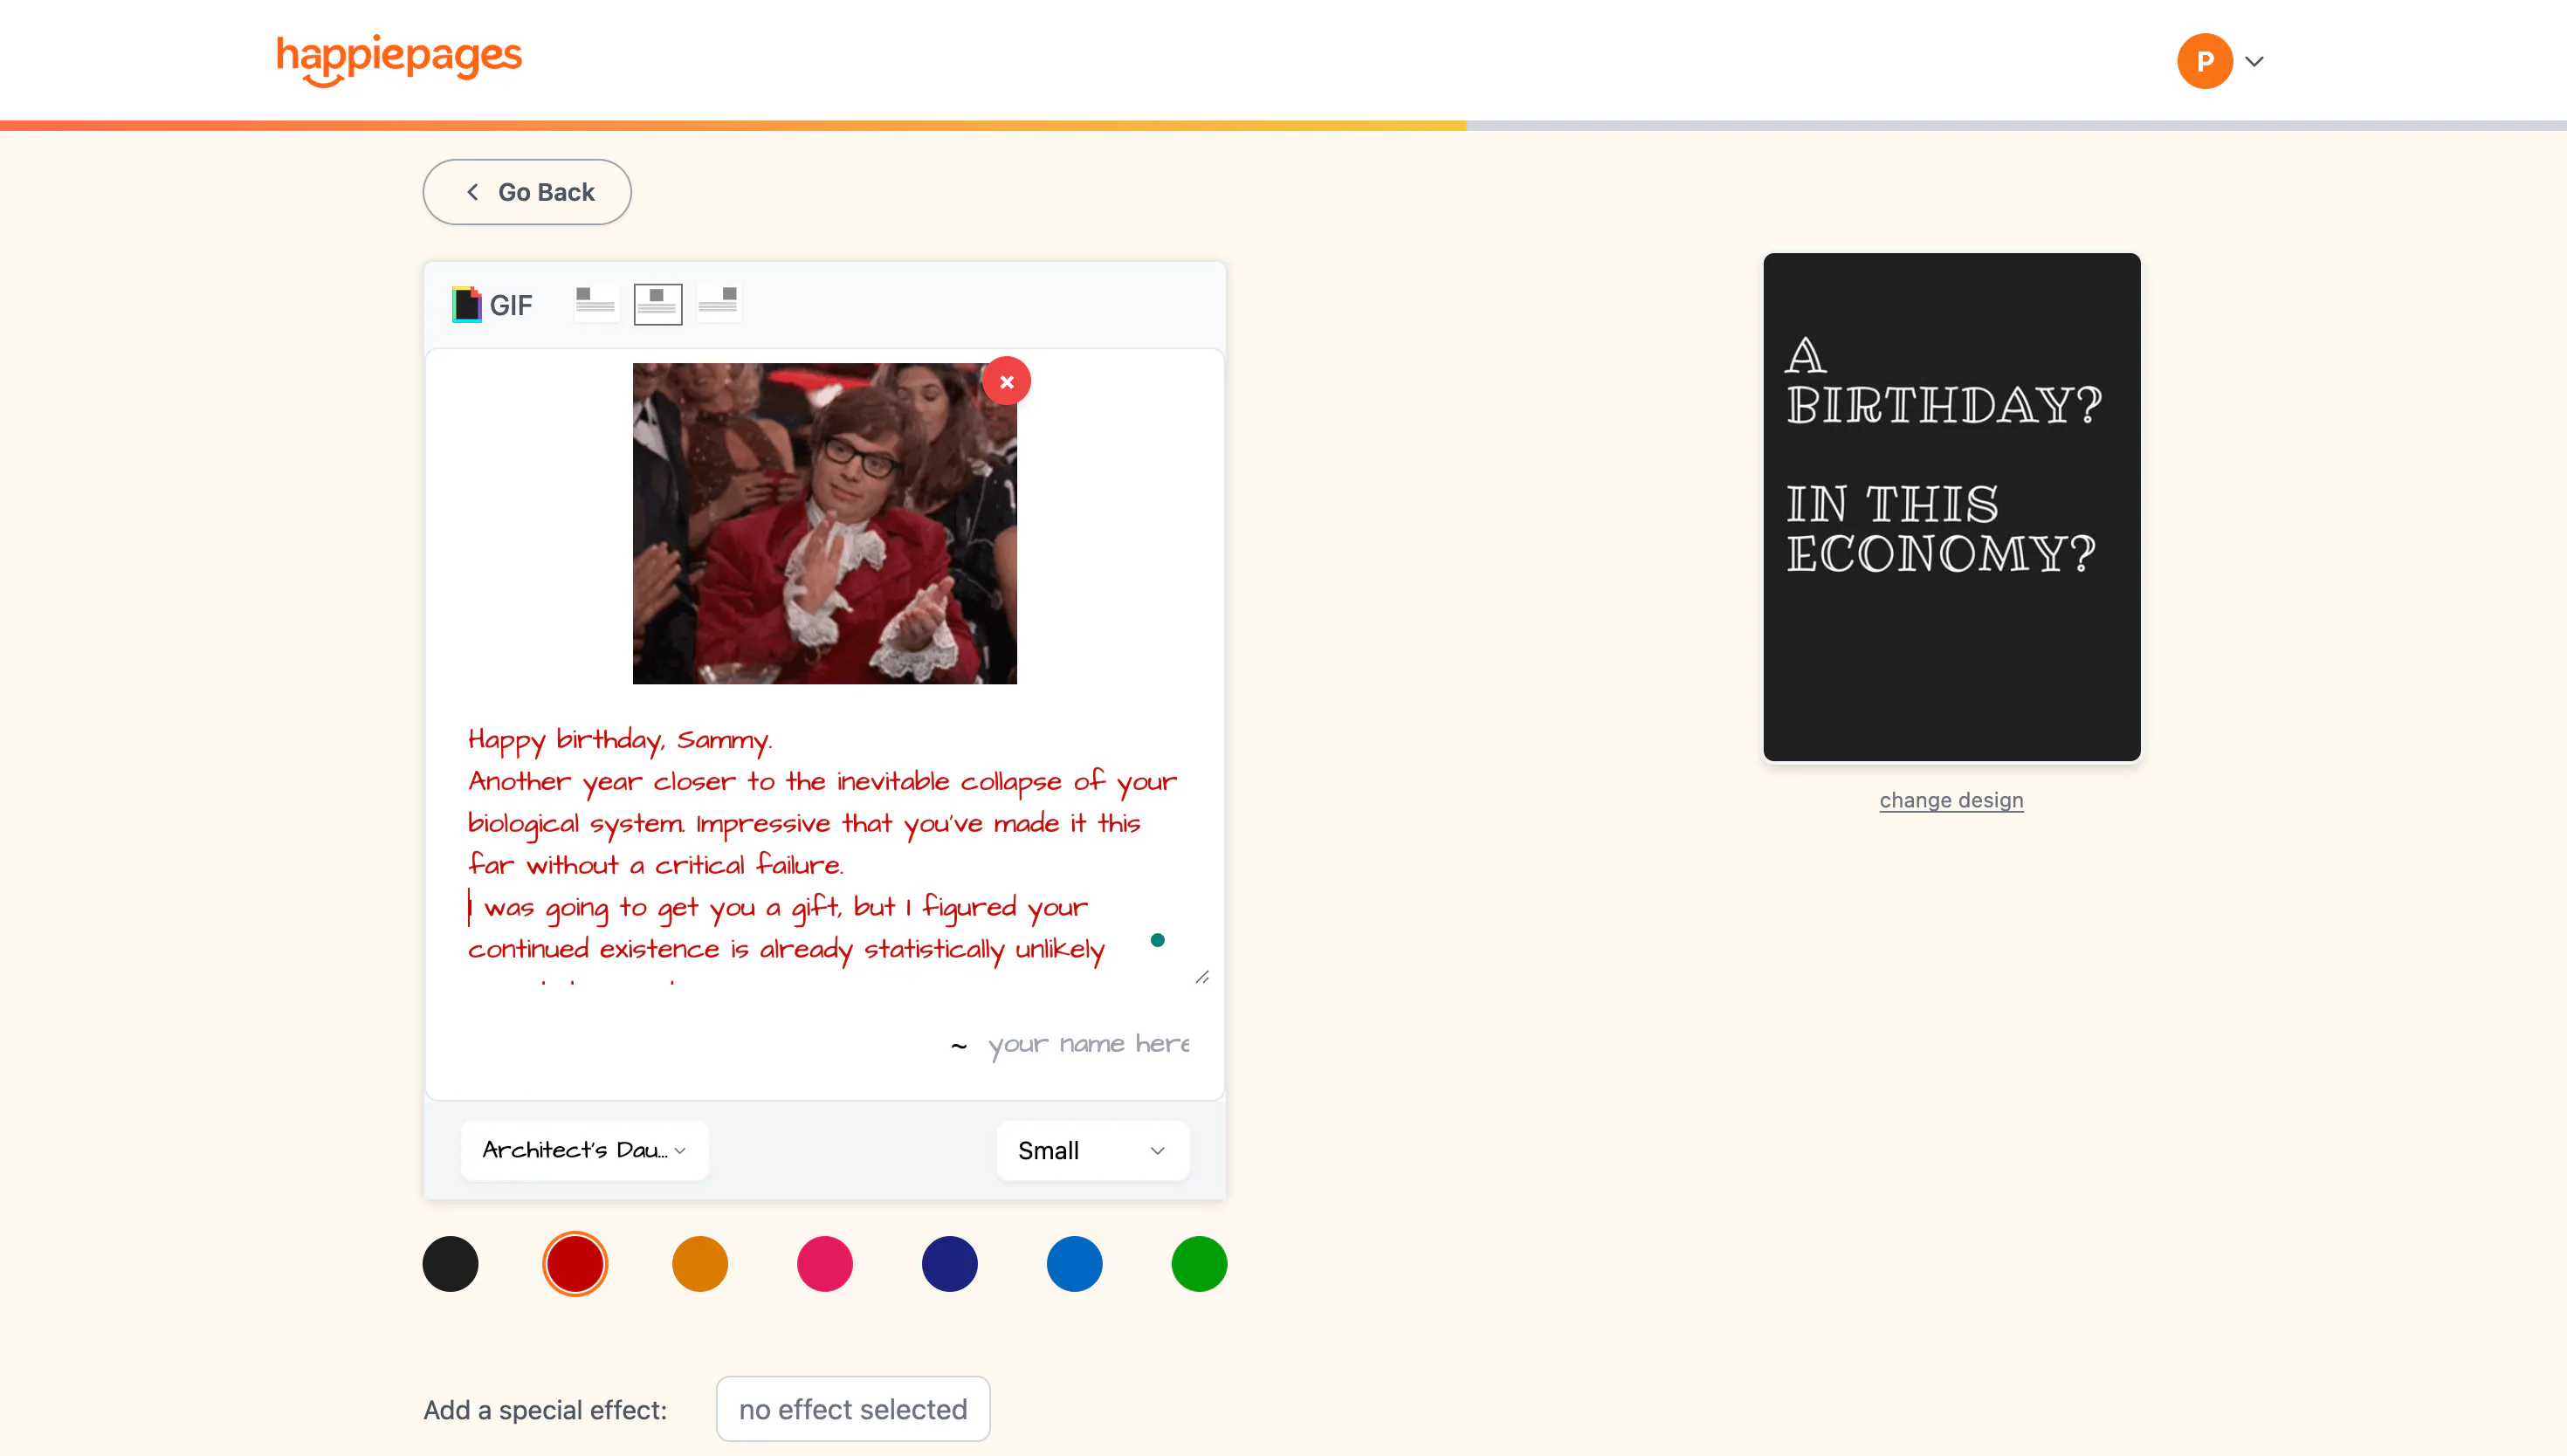The width and height of the screenshot is (2567, 1456).
Task: Select the centered image layout icon
Action: (x=658, y=303)
